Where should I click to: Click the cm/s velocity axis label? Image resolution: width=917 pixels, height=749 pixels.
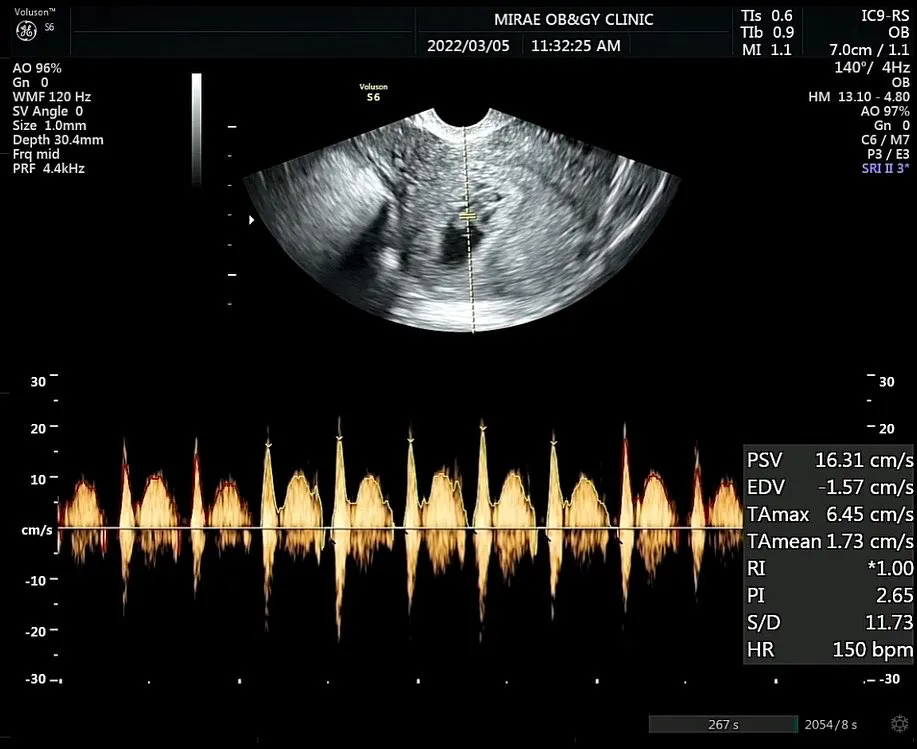pos(37,530)
